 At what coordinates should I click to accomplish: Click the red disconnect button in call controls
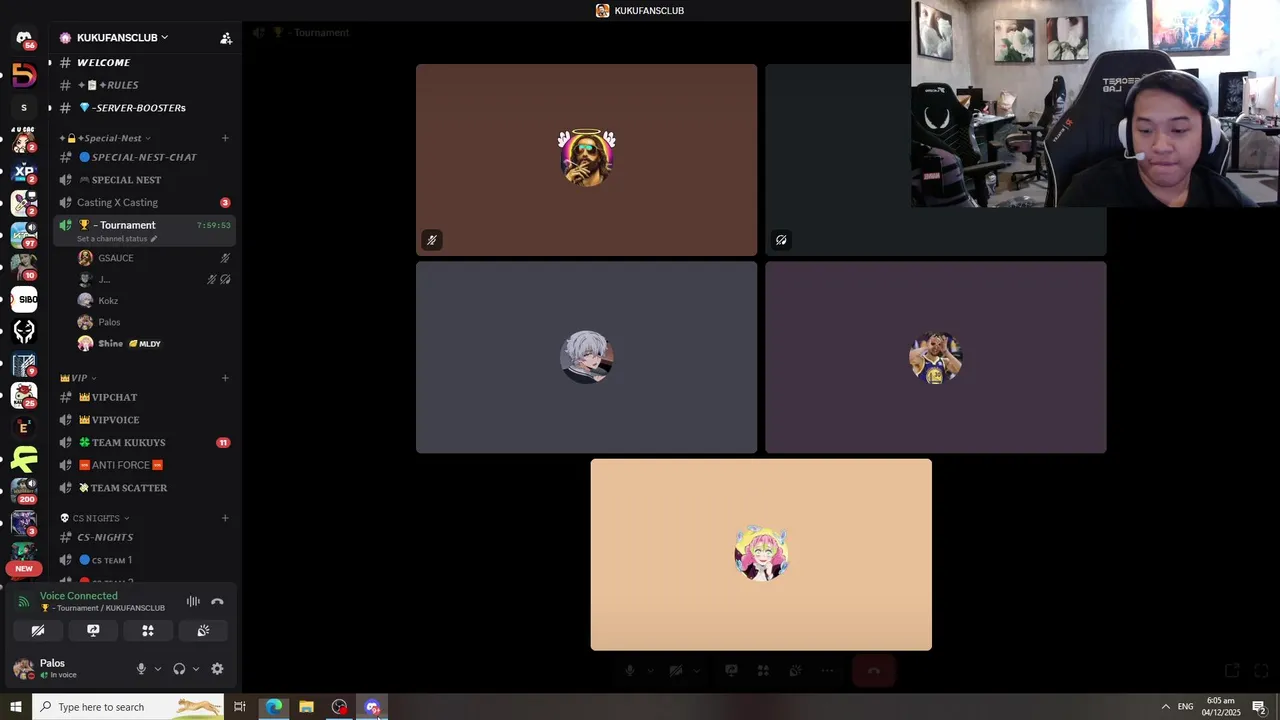pyautogui.click(x=873, y=670)
